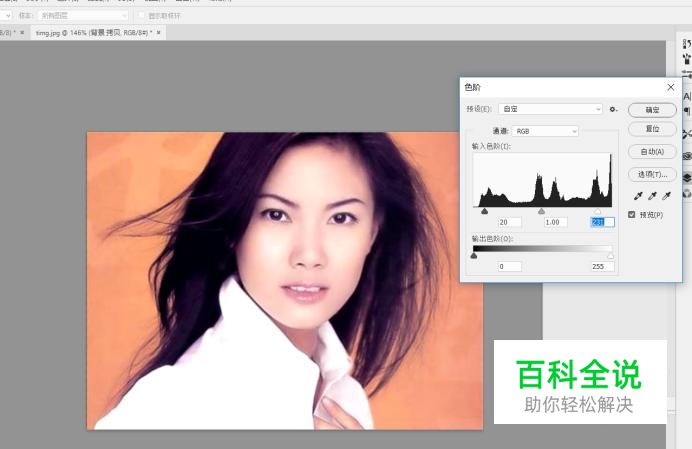Image resolution: width=692 pixels, height=449 pixels.
Task: Toggle the 预览(P) preview checkbox
Action: point(632,215)
